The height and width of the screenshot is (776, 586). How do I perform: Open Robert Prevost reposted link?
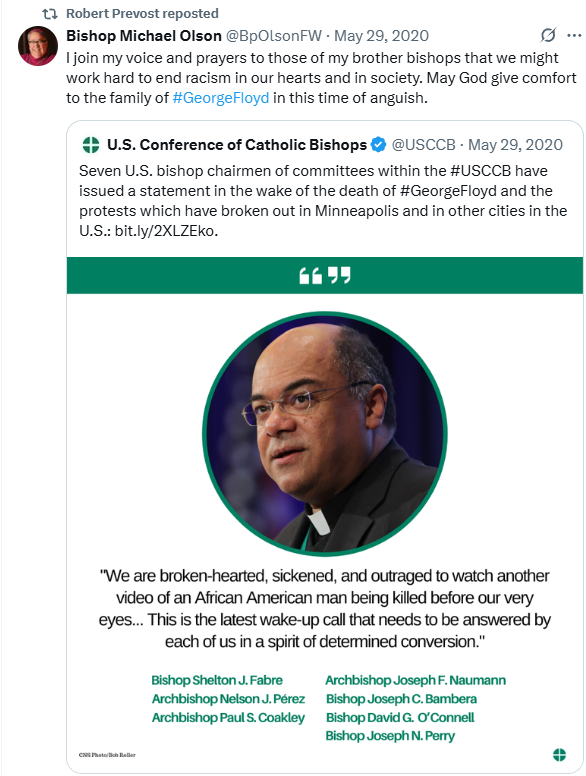pos(143,13)
